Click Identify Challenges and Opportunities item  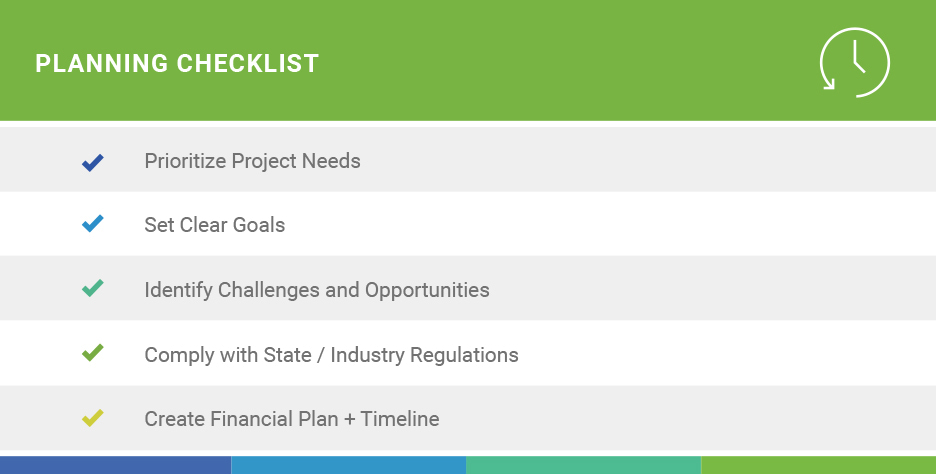point(317,290)
